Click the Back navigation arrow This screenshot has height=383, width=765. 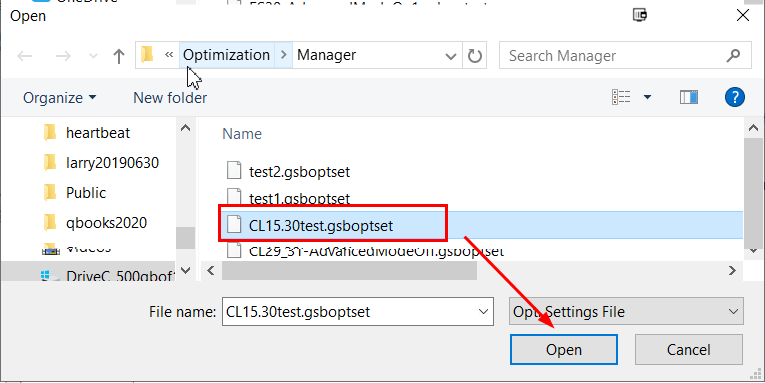(24, 56)
